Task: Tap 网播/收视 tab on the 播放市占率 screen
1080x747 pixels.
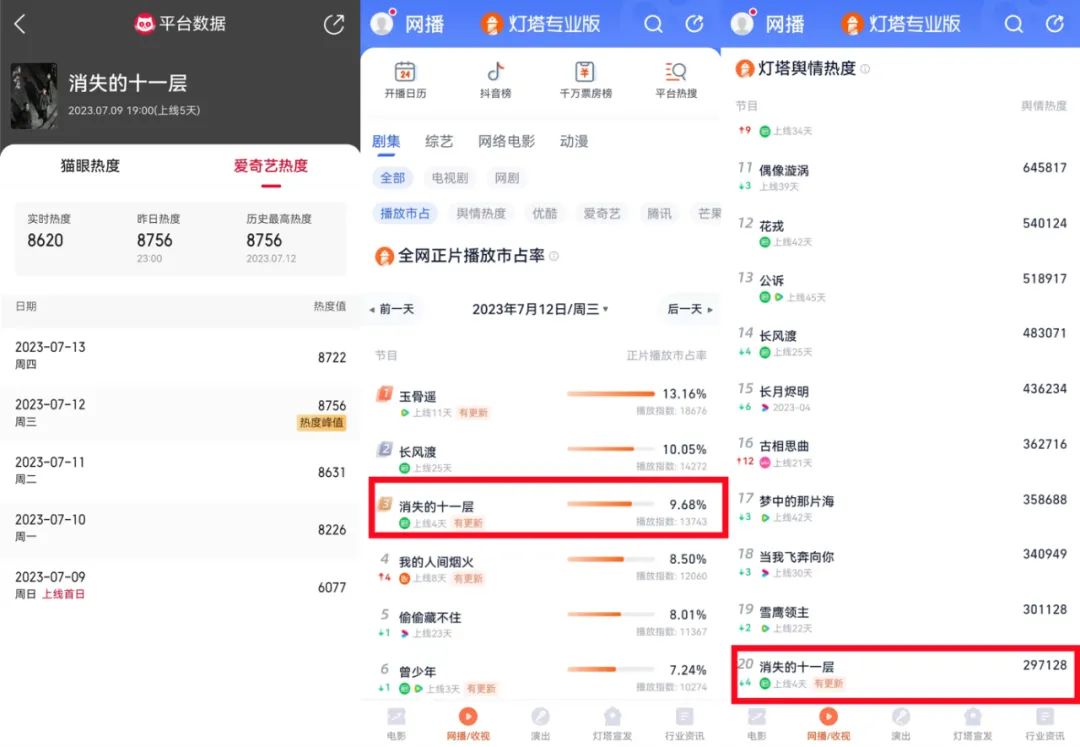Action: pyautogui.click(x=468, y=724)
